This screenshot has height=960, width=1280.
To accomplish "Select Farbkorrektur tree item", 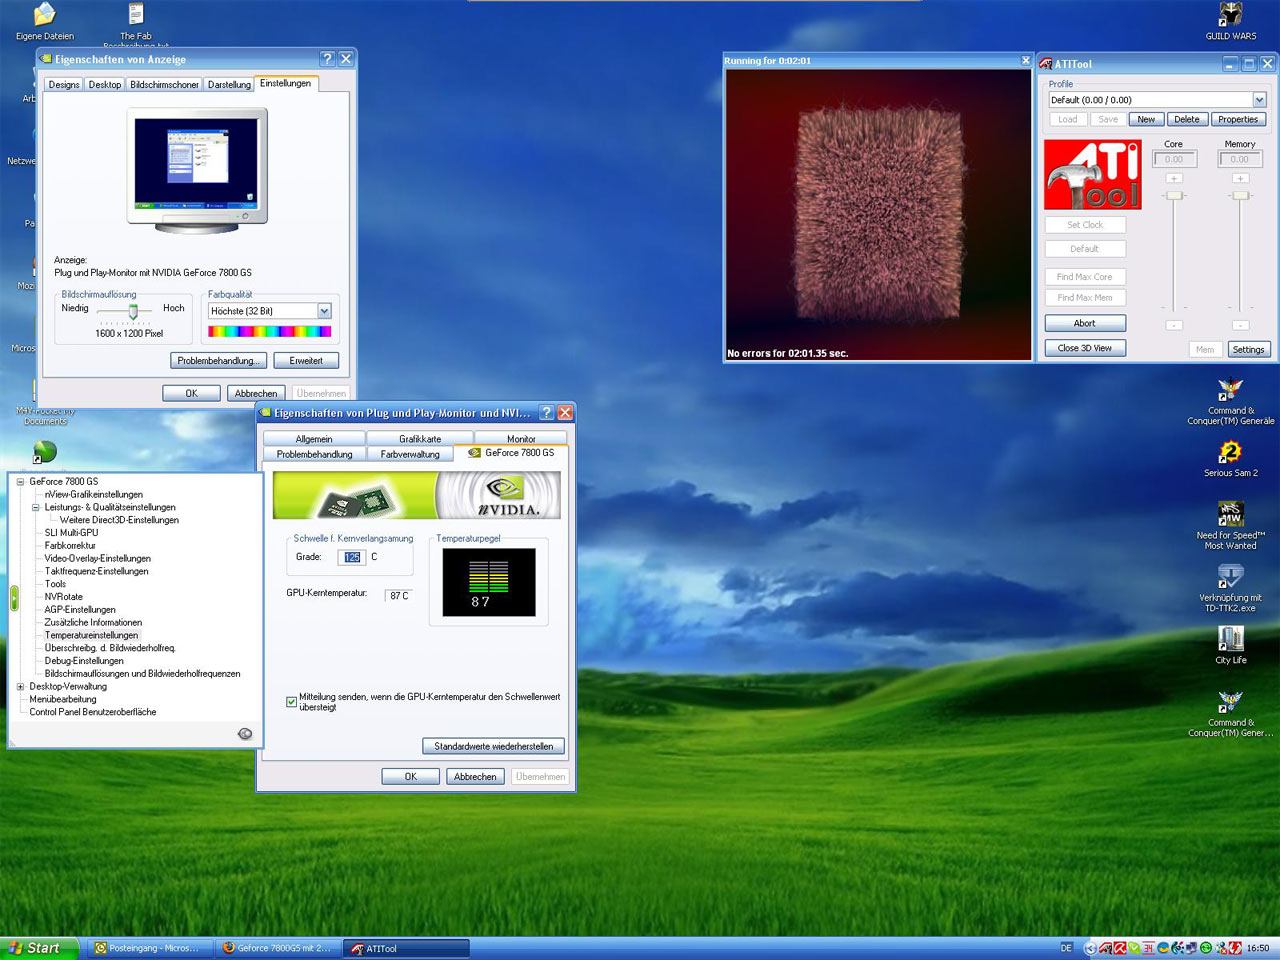I will 70,546.
